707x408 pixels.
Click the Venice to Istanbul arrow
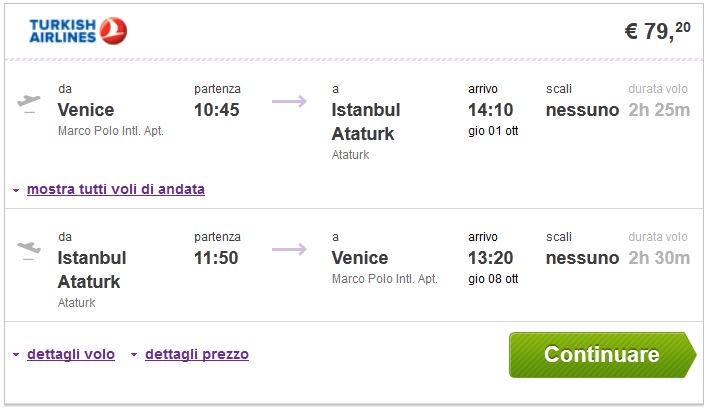pyautogui.click(x=289, y=100)
